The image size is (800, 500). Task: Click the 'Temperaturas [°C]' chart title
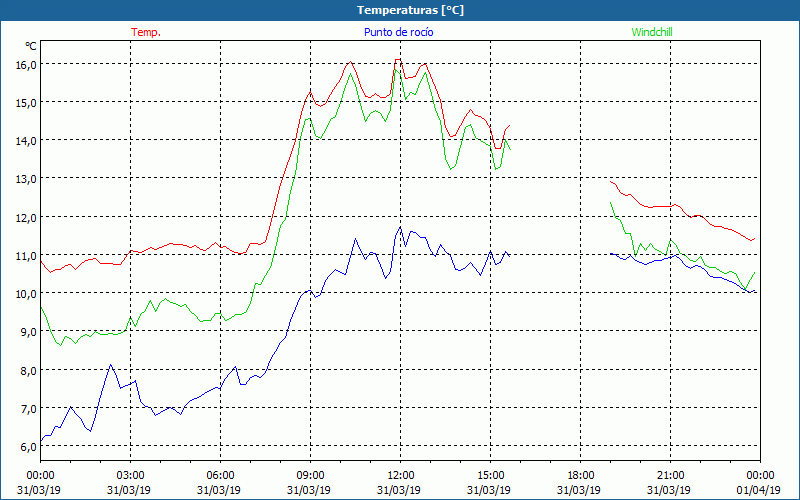click(410, 10)
